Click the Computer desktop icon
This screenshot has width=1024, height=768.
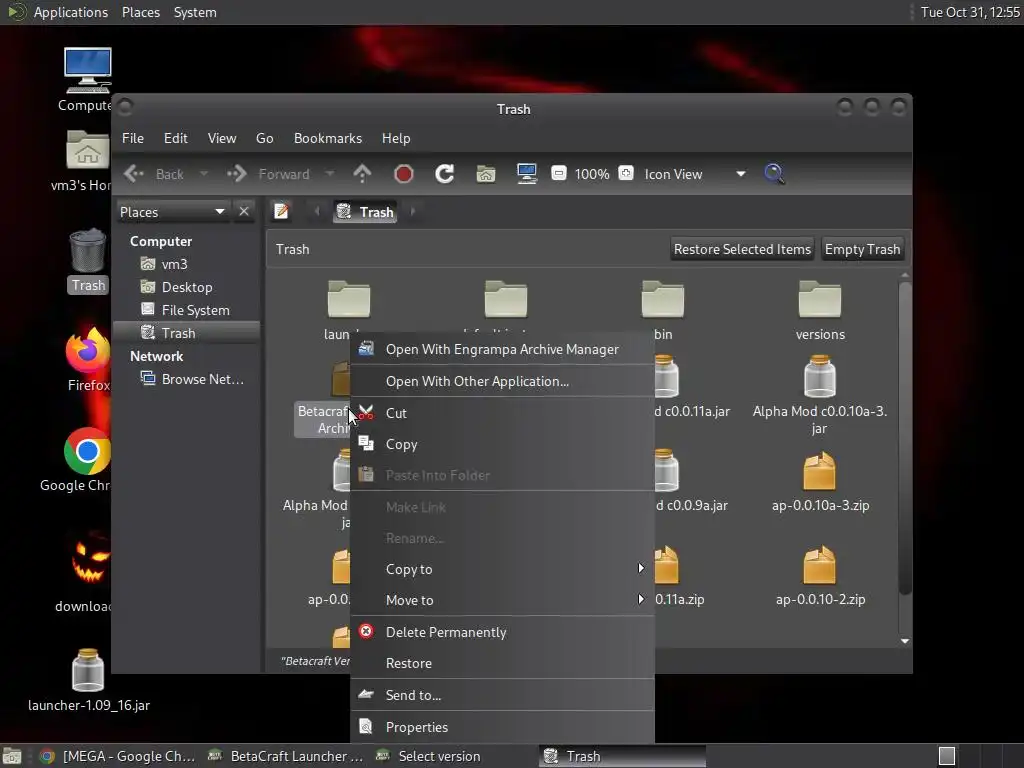coord(88,71)
